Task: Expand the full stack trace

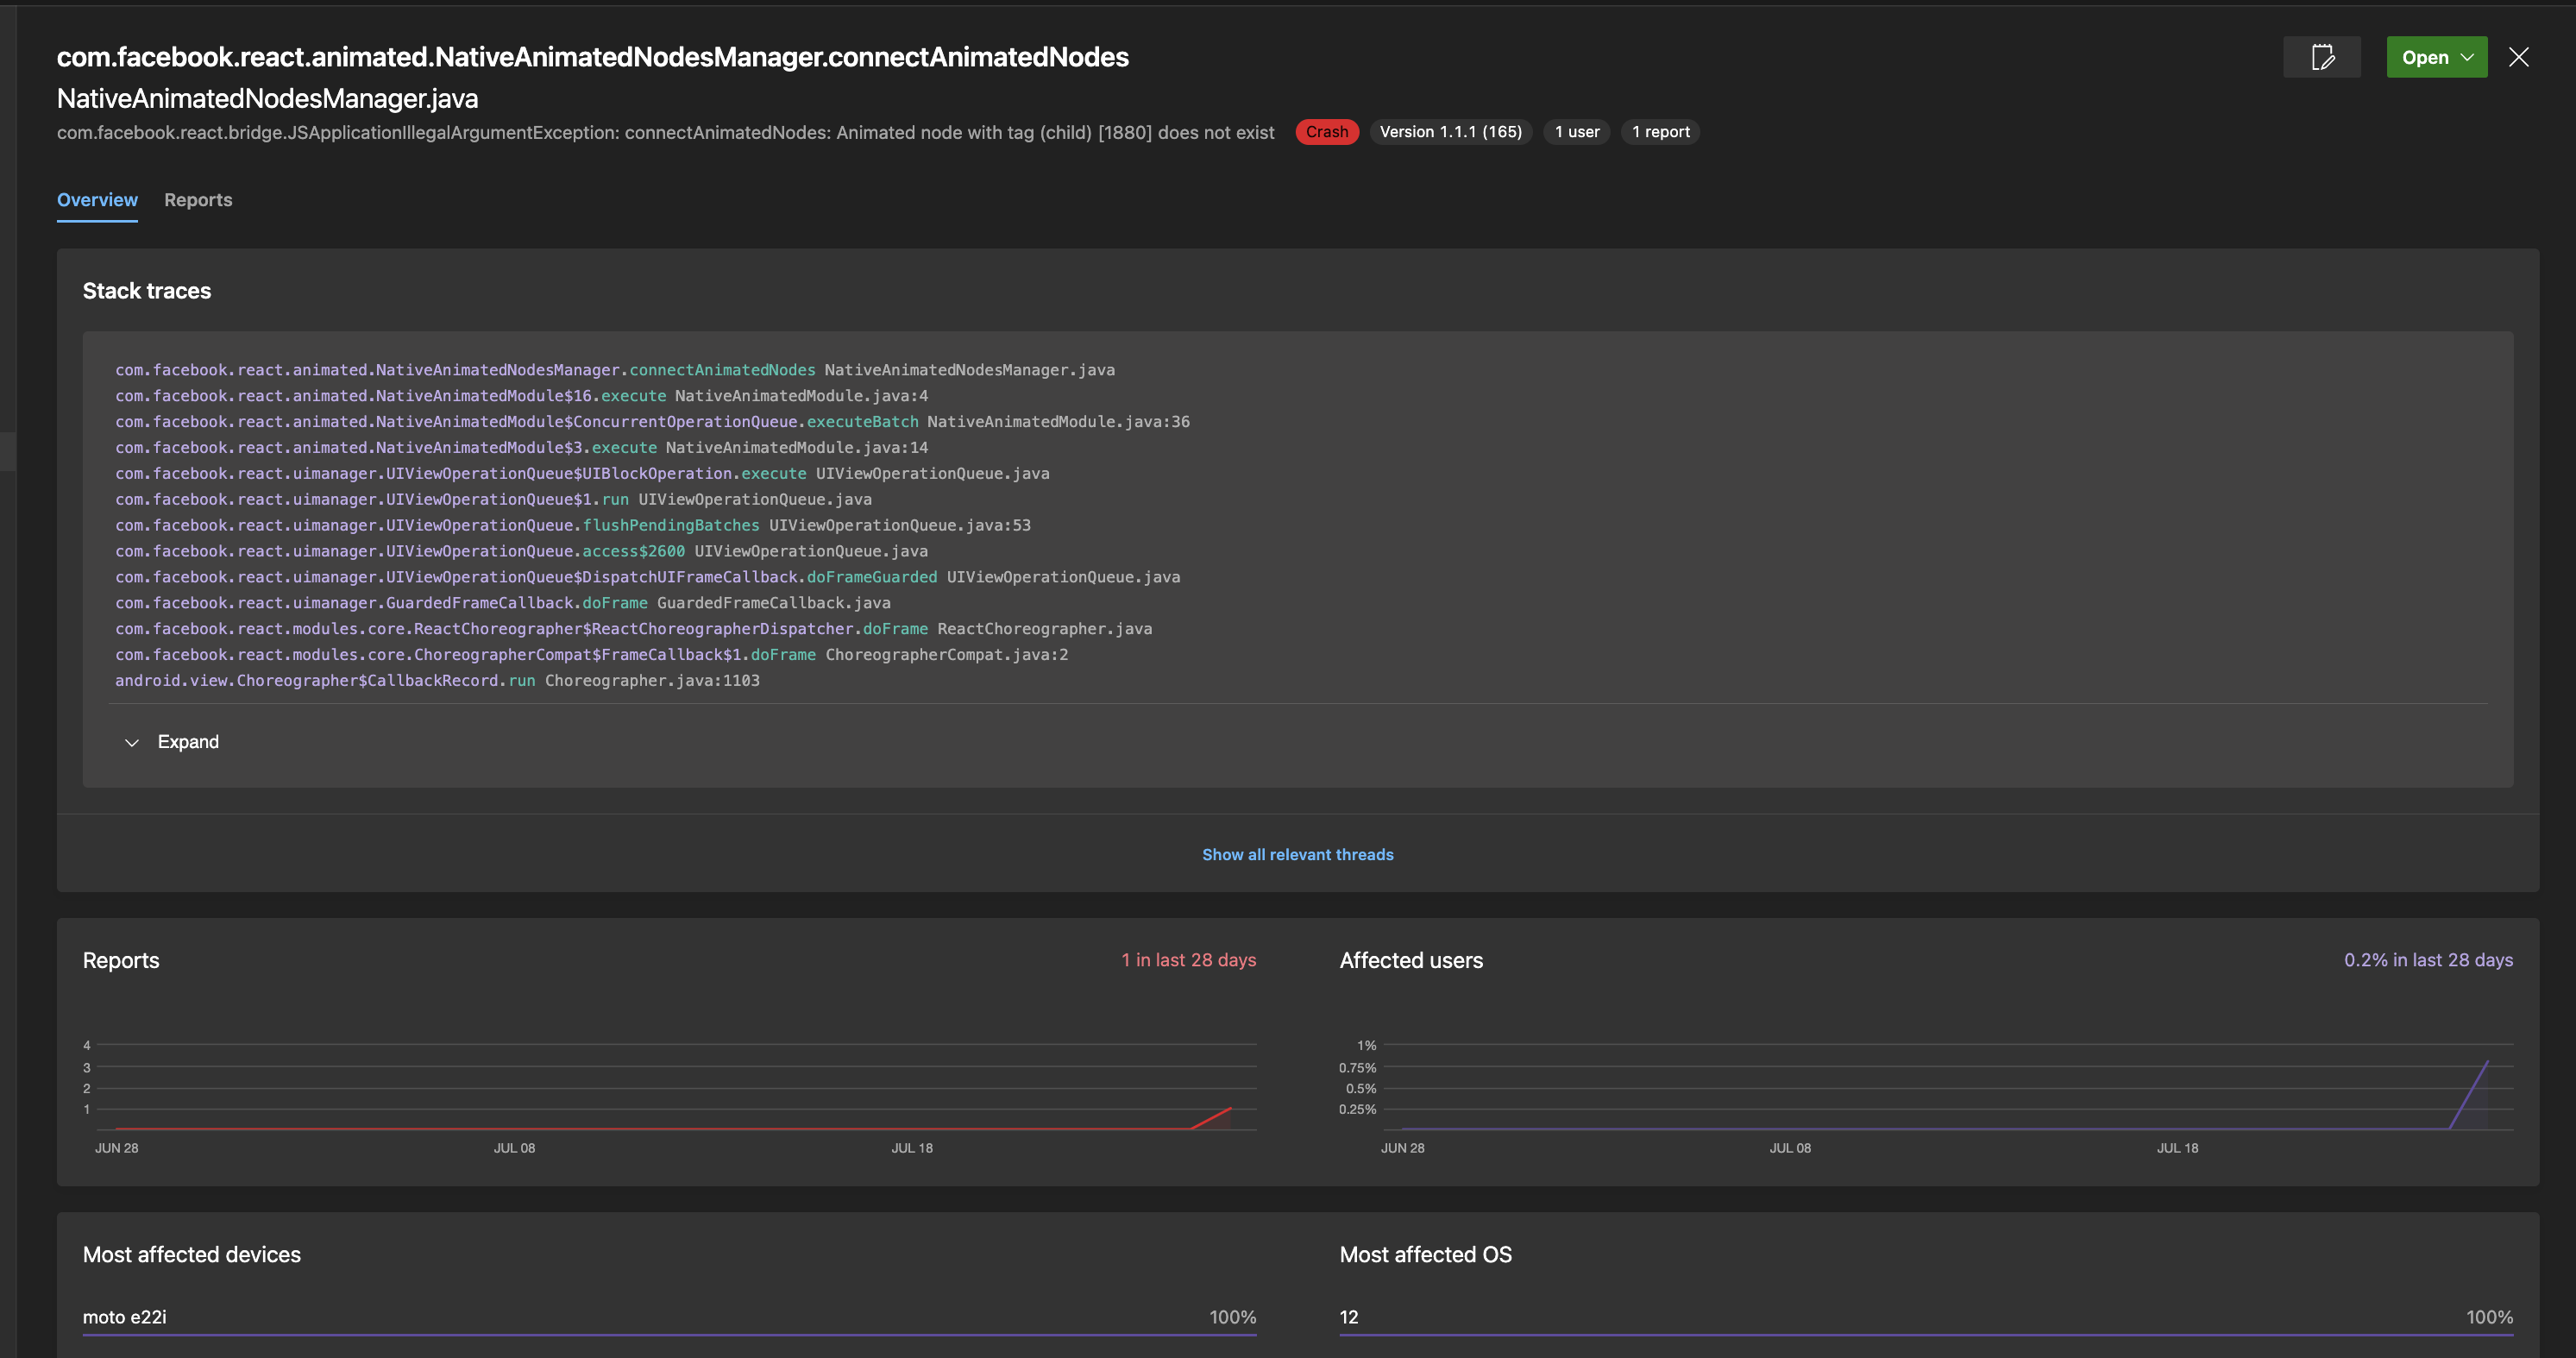Action: click(188, 742)
